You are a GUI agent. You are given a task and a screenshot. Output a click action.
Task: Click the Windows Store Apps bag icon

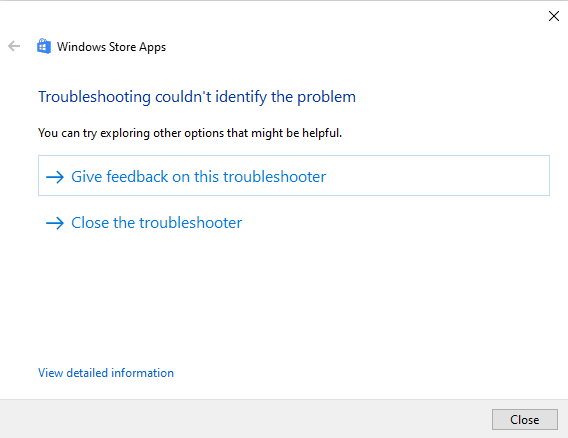[x=44, y=46]
